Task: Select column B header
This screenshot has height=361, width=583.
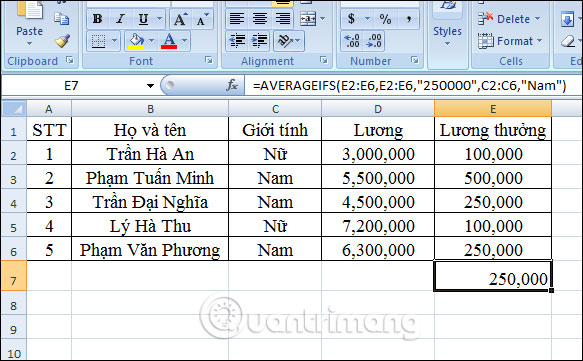Action: (x=150, y=109)
